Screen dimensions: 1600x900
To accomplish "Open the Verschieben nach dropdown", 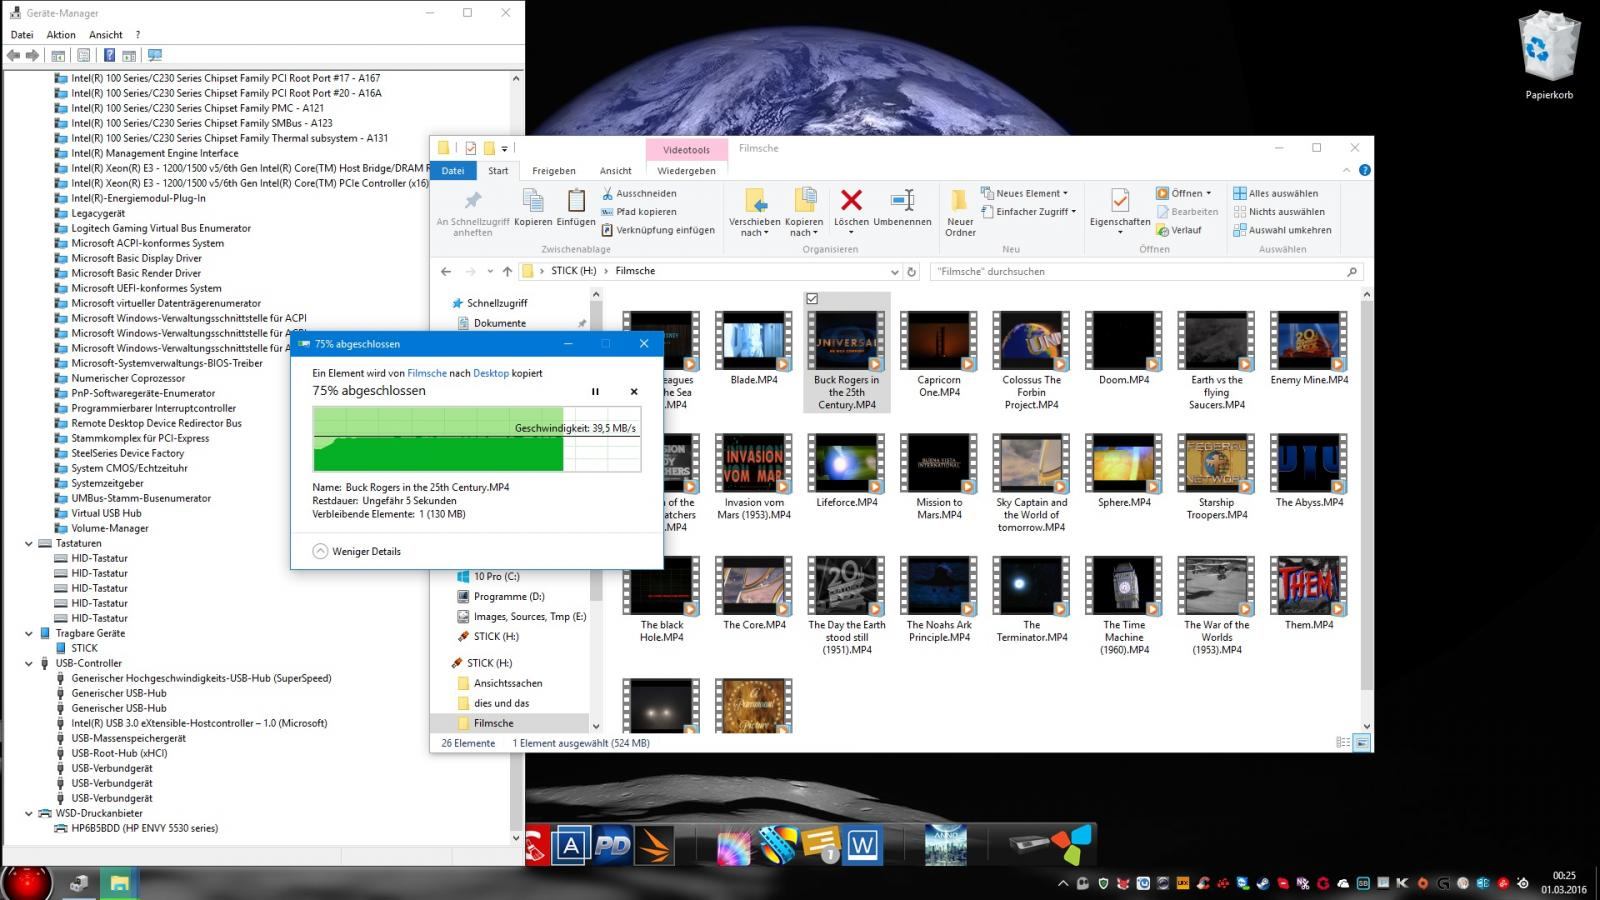I will click(754, 227).
